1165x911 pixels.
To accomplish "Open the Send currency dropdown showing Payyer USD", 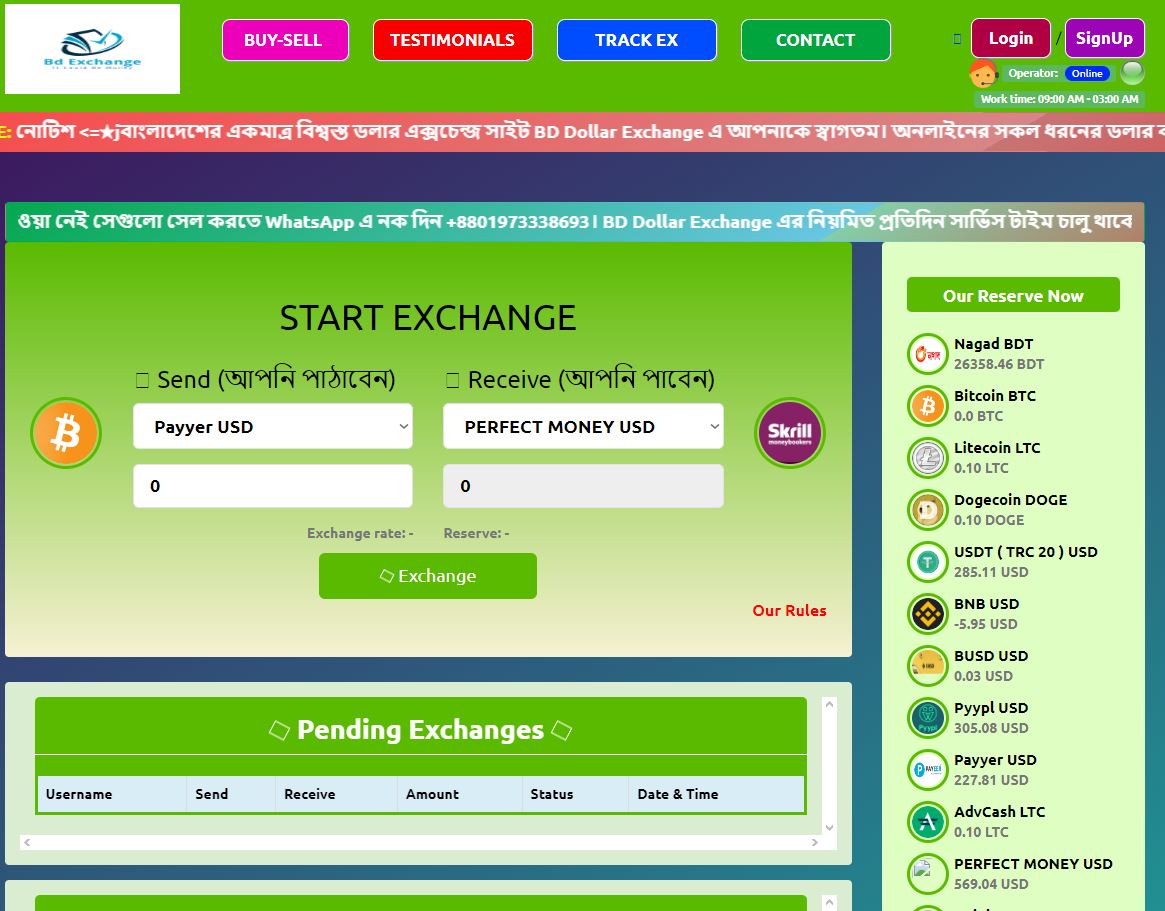I will tap(273, 427).
